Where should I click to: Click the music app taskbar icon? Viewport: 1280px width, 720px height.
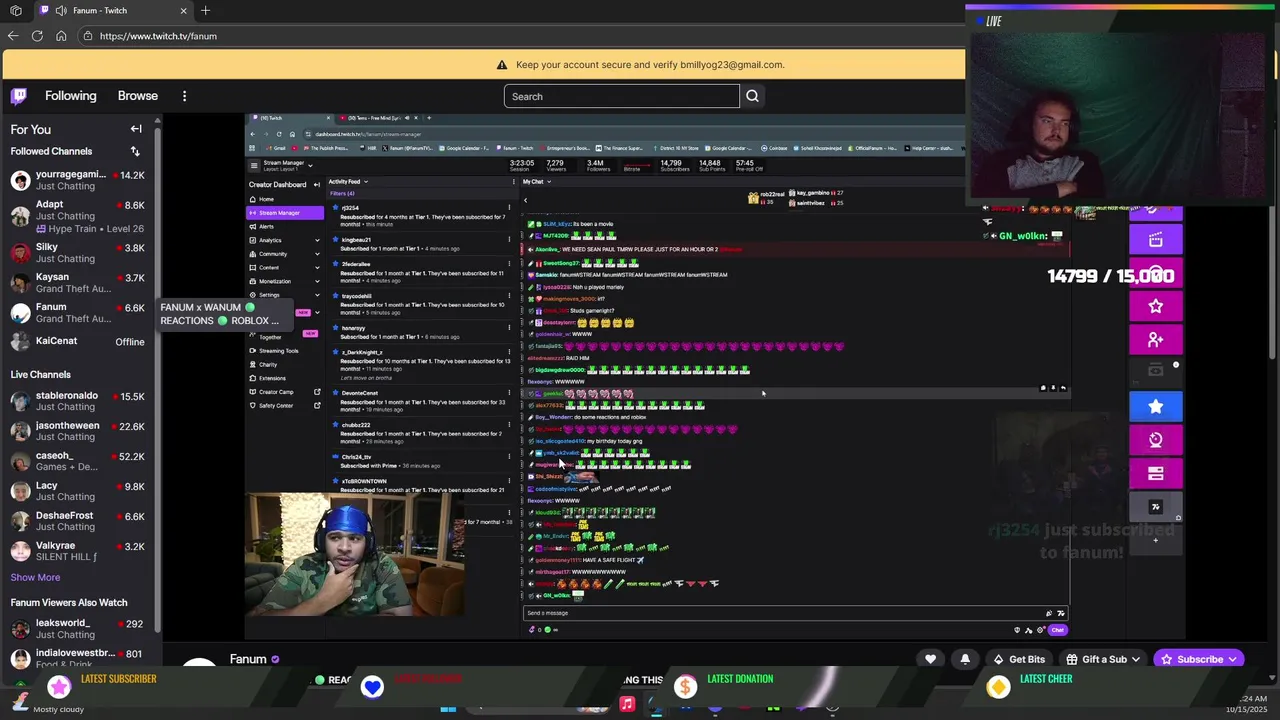tap(627, 704)
